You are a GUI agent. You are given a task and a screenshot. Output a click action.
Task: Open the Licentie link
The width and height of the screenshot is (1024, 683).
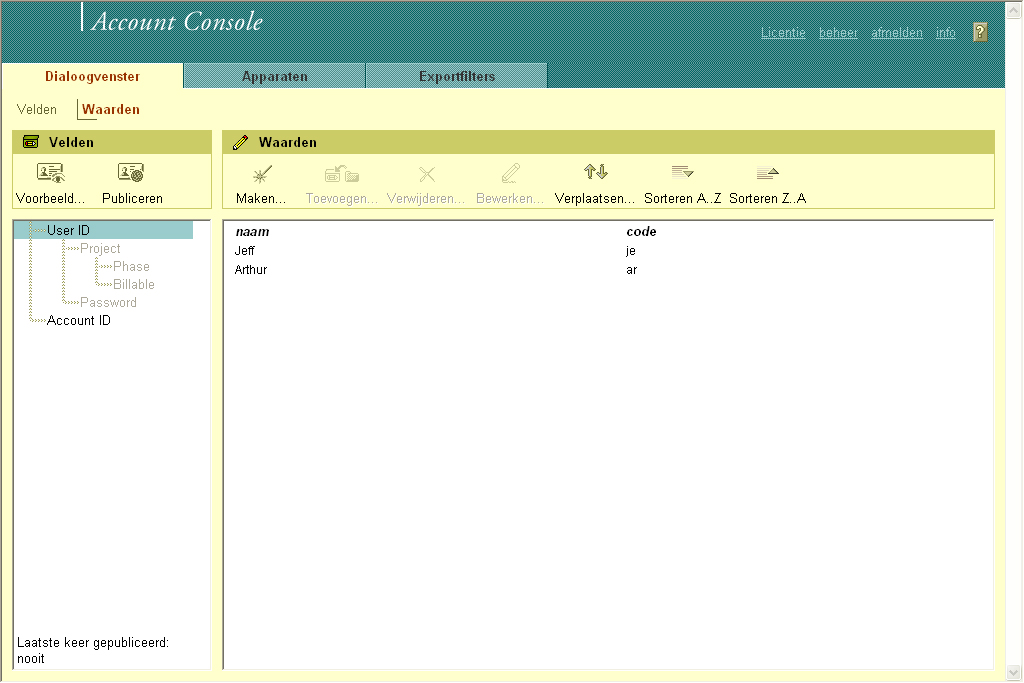pyautogui.click(x=783, y=33)
